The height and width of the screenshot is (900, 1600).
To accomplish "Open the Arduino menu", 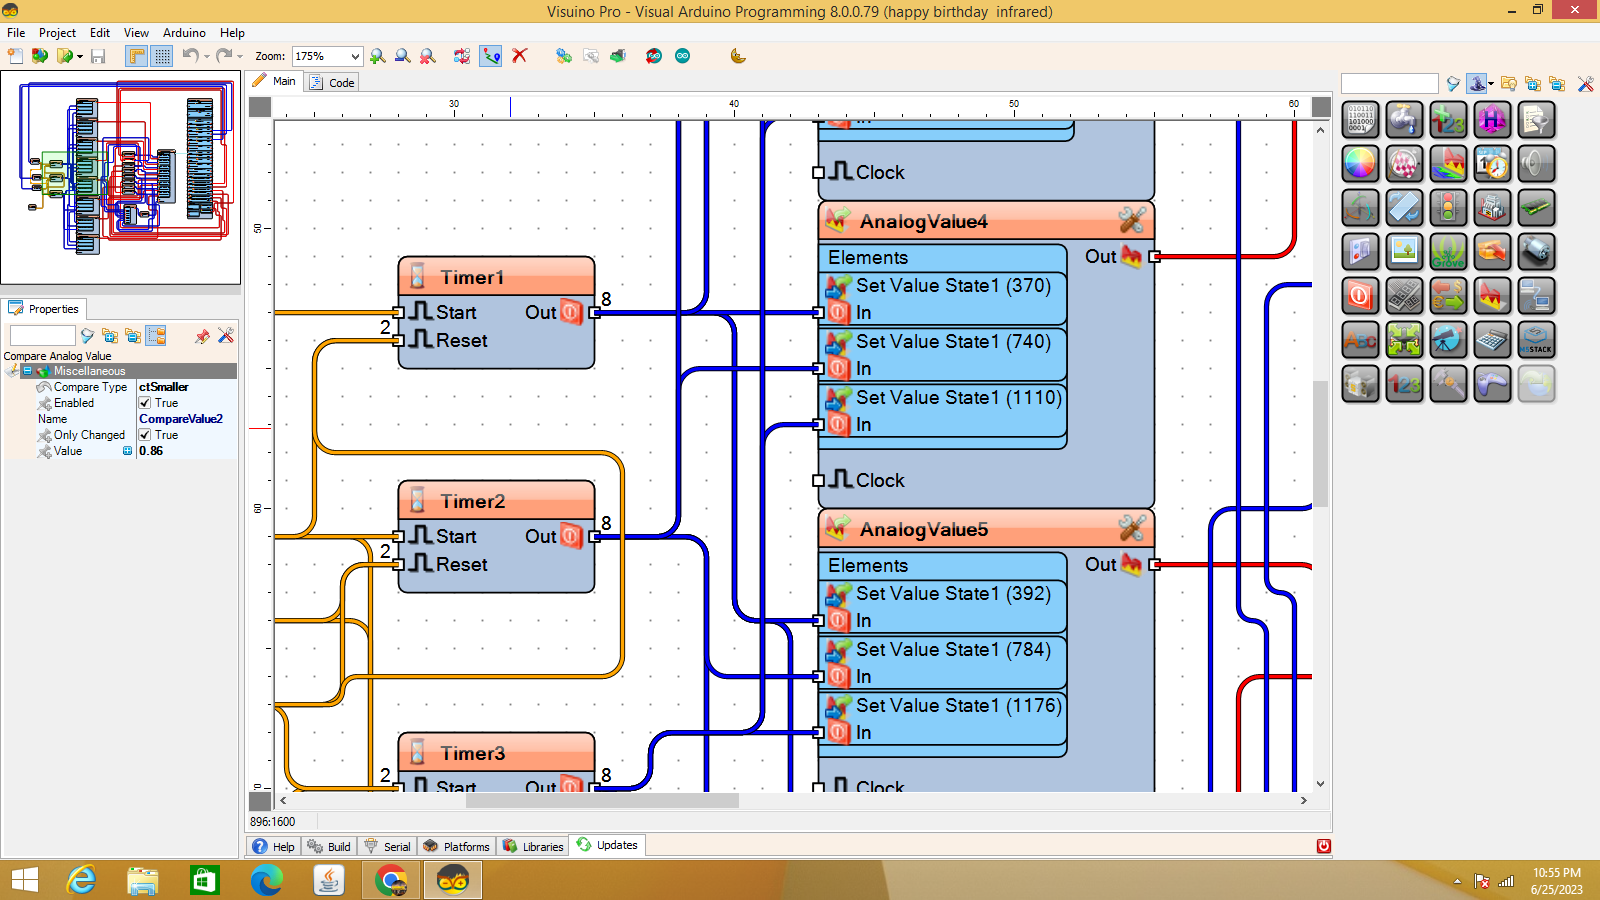I will tap(184, 33).
